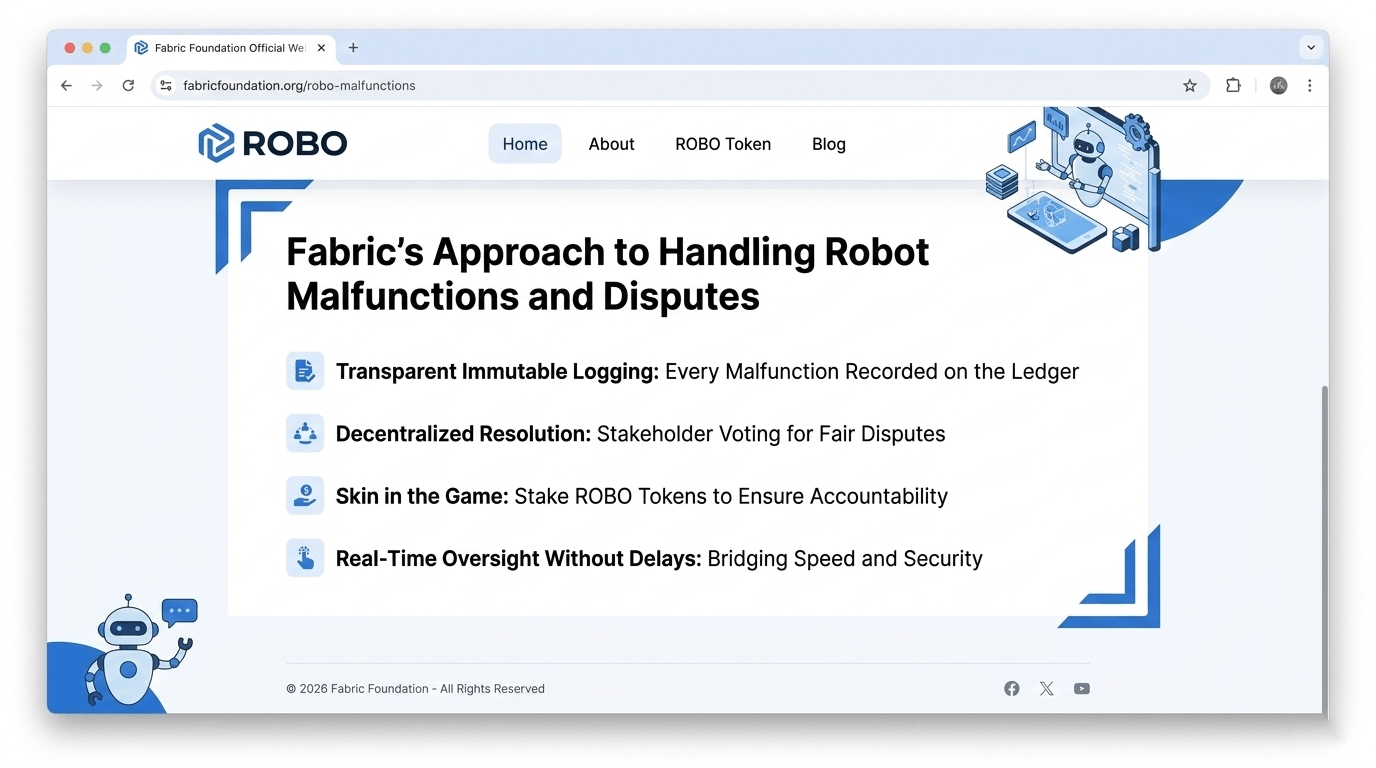Click the Decentralized Resolution text

pos(463,434)
